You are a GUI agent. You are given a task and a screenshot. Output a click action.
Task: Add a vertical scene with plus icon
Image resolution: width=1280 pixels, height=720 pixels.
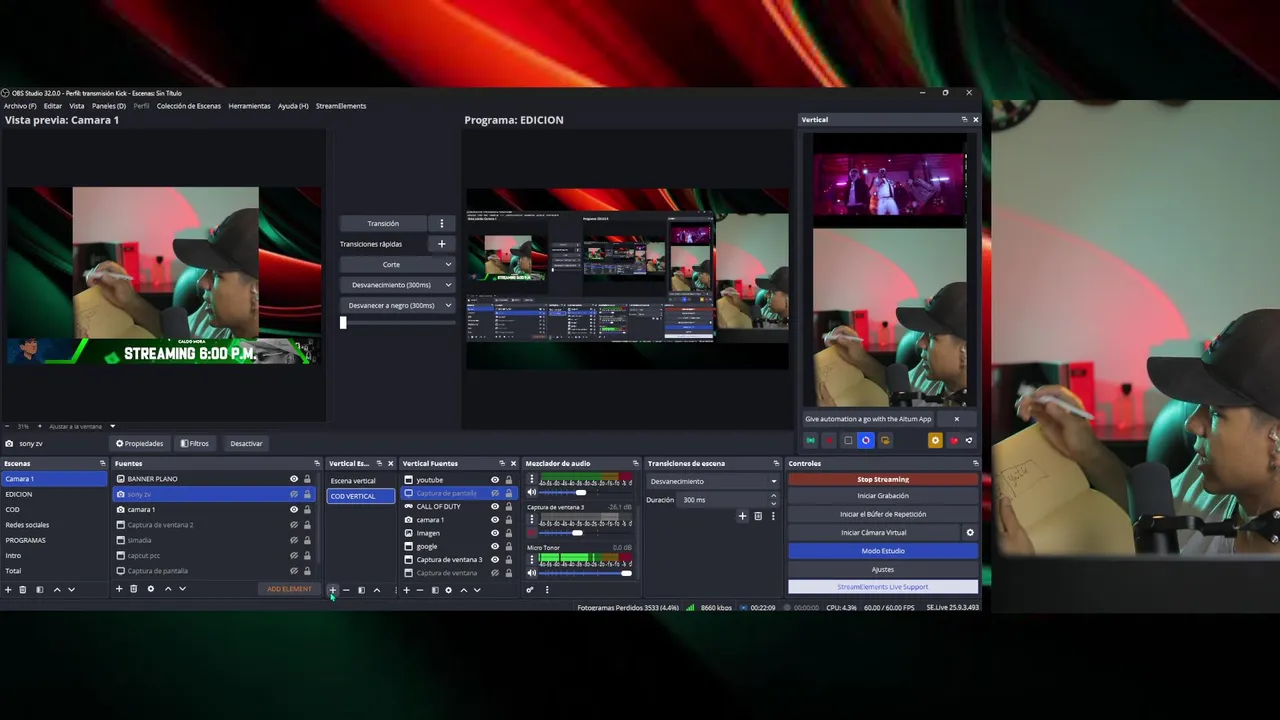332,590
